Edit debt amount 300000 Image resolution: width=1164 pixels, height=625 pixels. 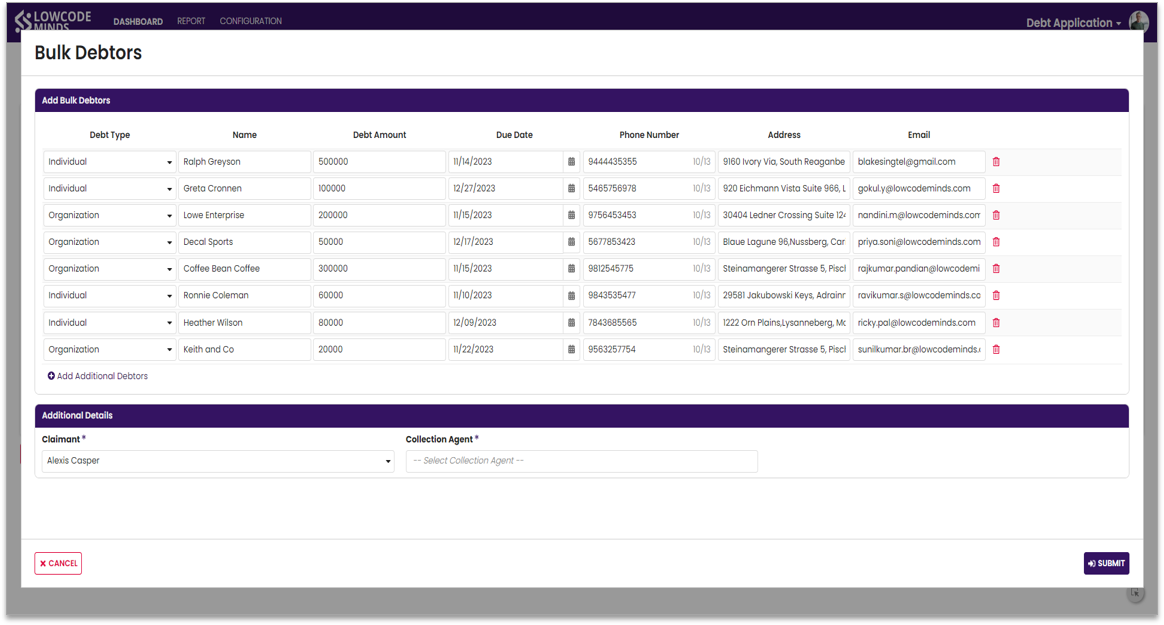coord(379,269)
